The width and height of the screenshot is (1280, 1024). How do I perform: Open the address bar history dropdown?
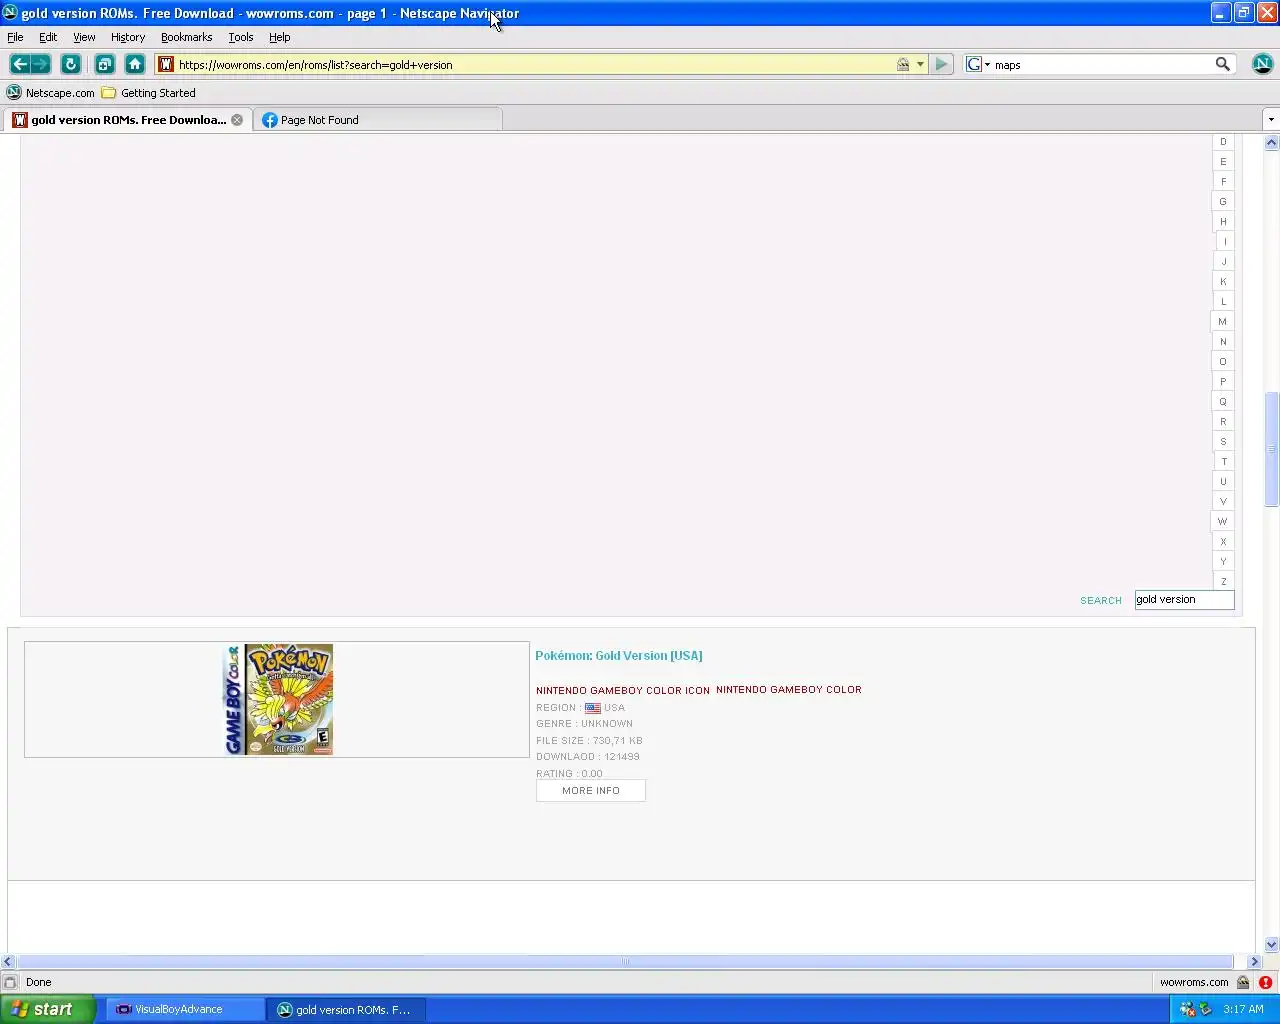(x=920, y=64)
